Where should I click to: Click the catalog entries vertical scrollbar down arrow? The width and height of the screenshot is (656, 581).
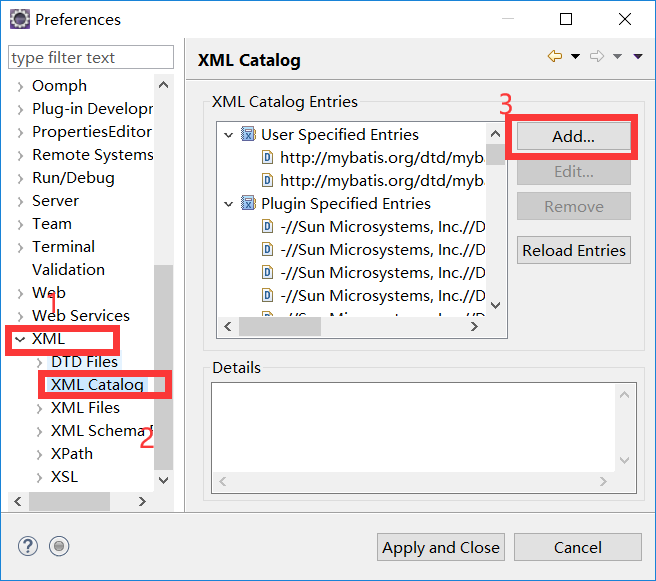pyautogui.click(x=496, y=305)
